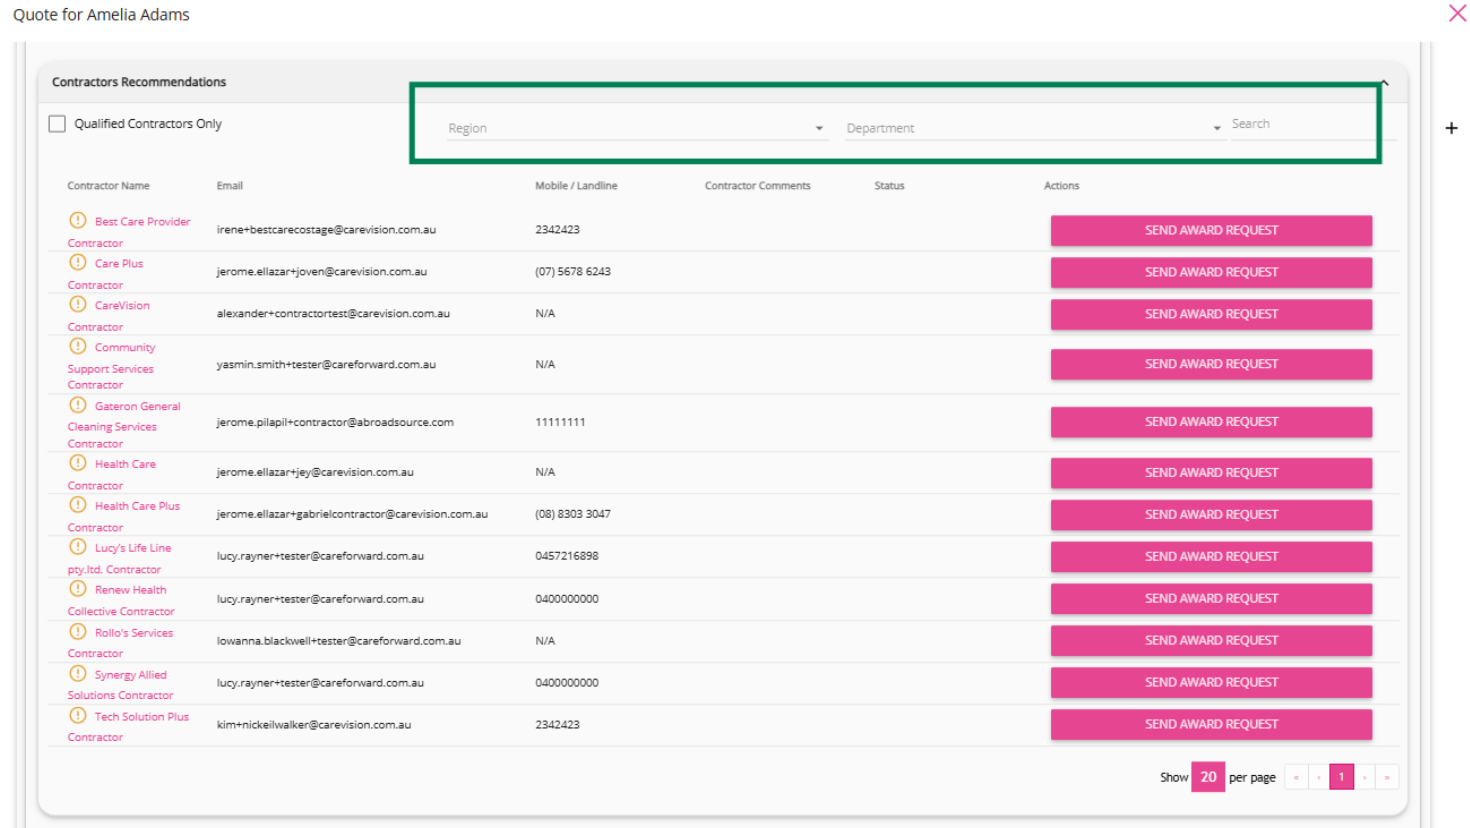Go to previous page of results

pyautogui.click(x=1319, y=777)
